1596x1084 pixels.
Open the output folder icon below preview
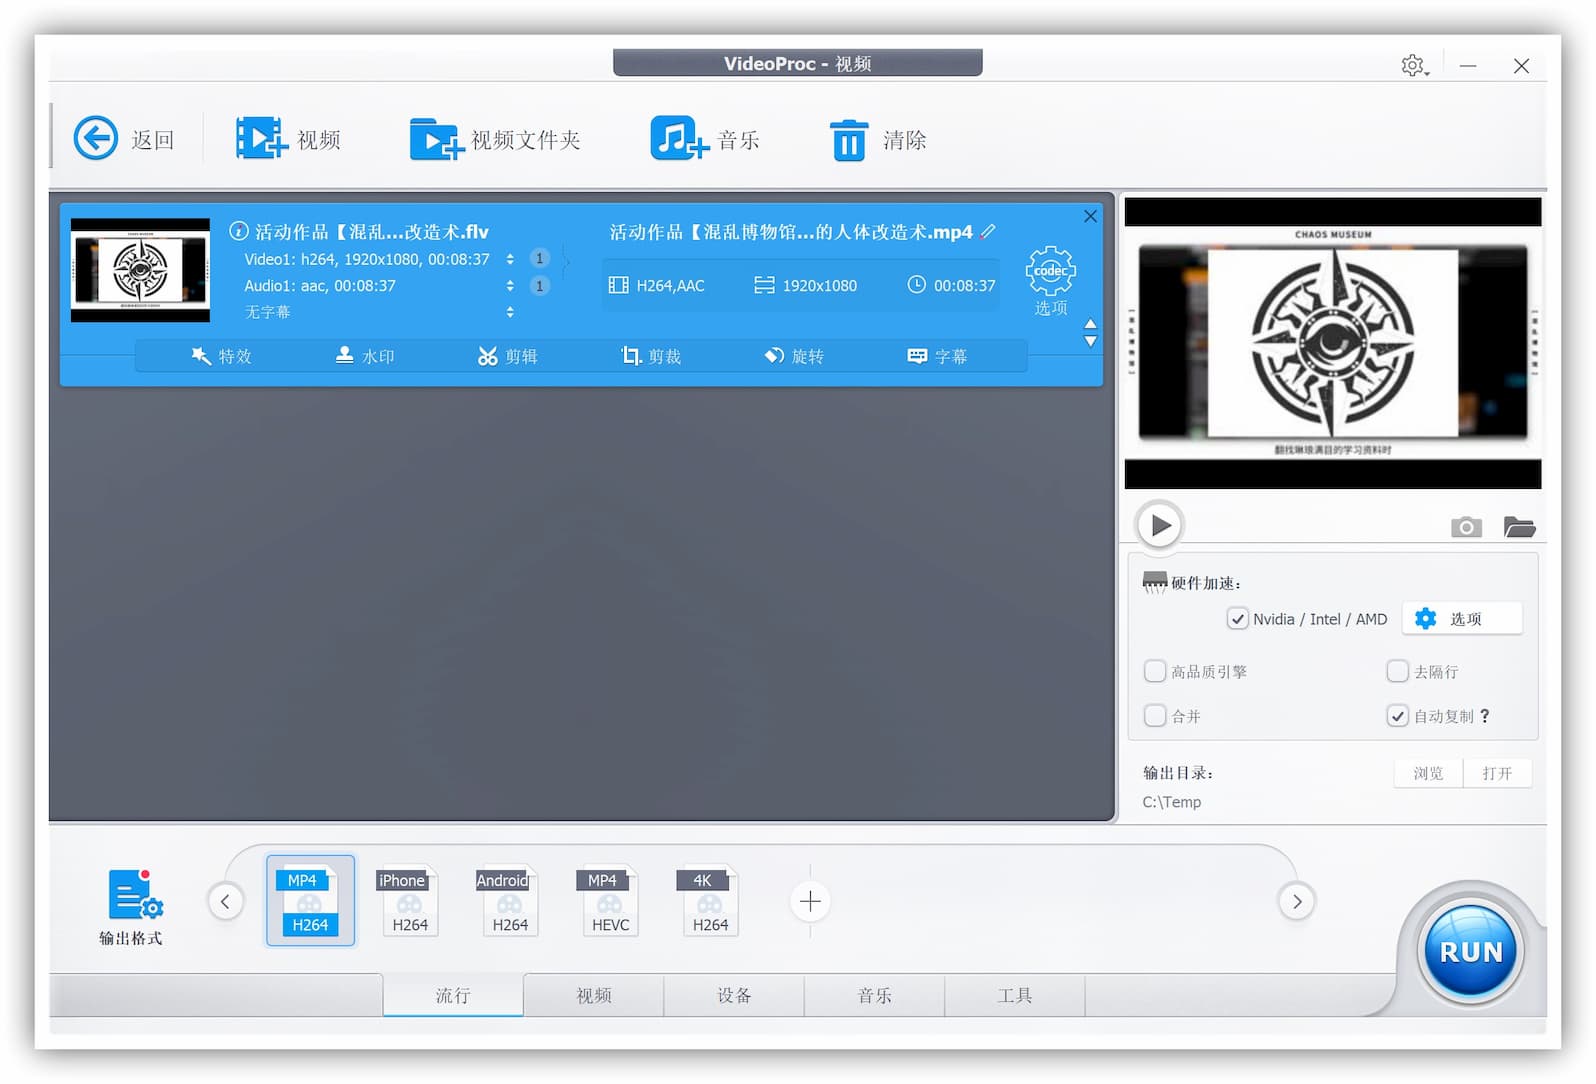[x=1519, y=527]
